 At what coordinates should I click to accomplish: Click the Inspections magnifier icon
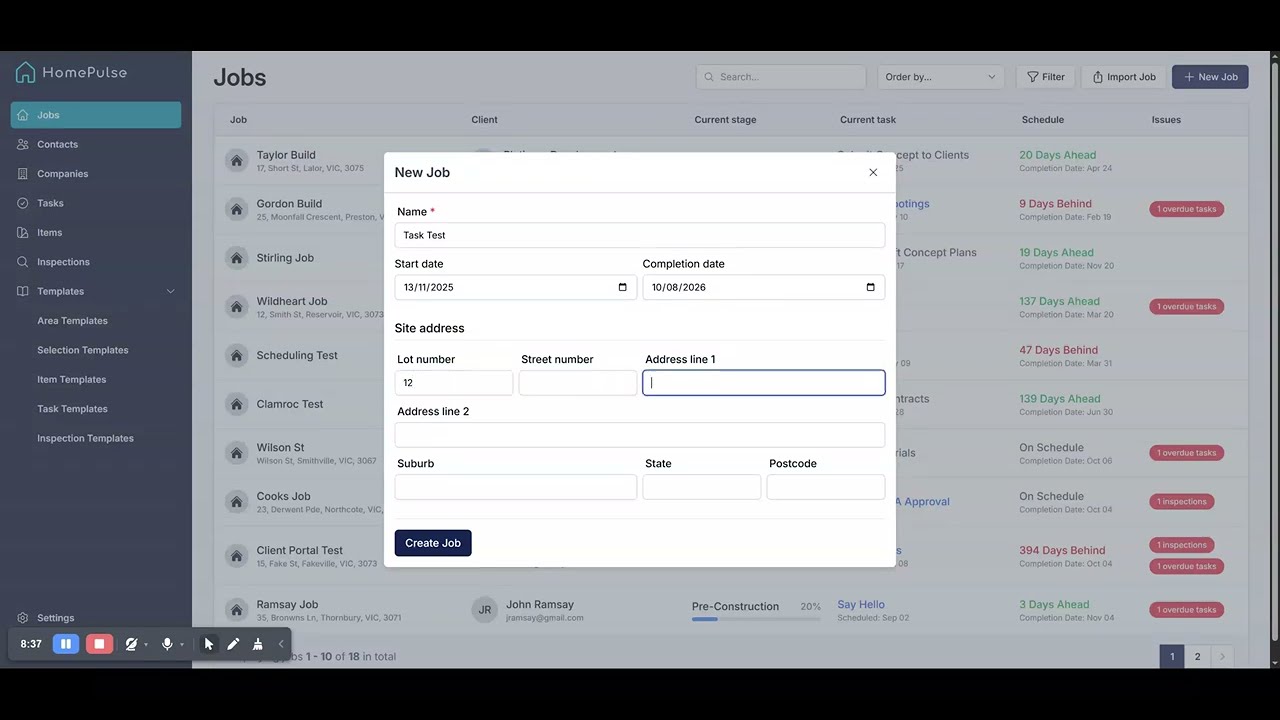[23, 262]
